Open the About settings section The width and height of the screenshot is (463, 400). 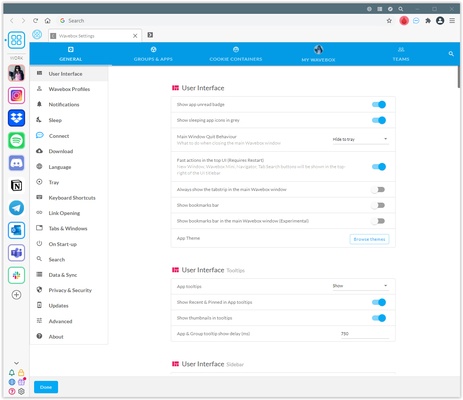pyautogui.click(x=69, y=337)
